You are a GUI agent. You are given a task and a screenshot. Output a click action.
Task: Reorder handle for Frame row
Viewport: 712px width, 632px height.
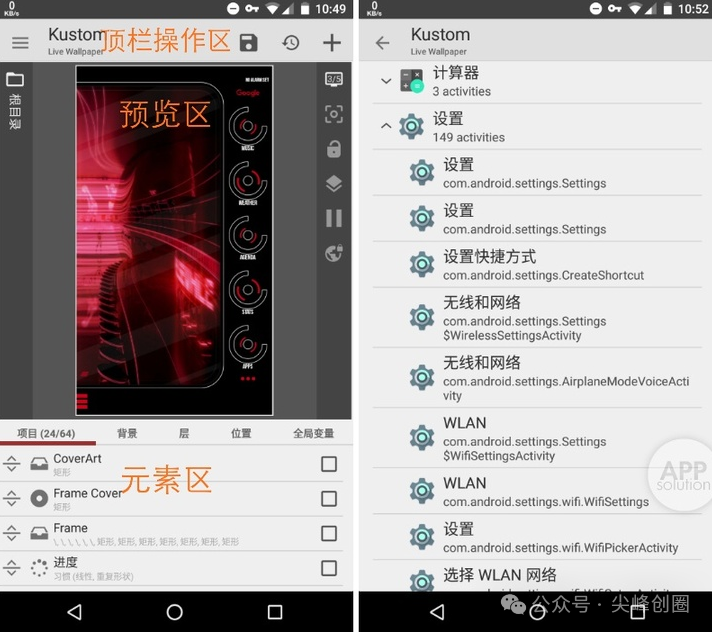(11, 533)
